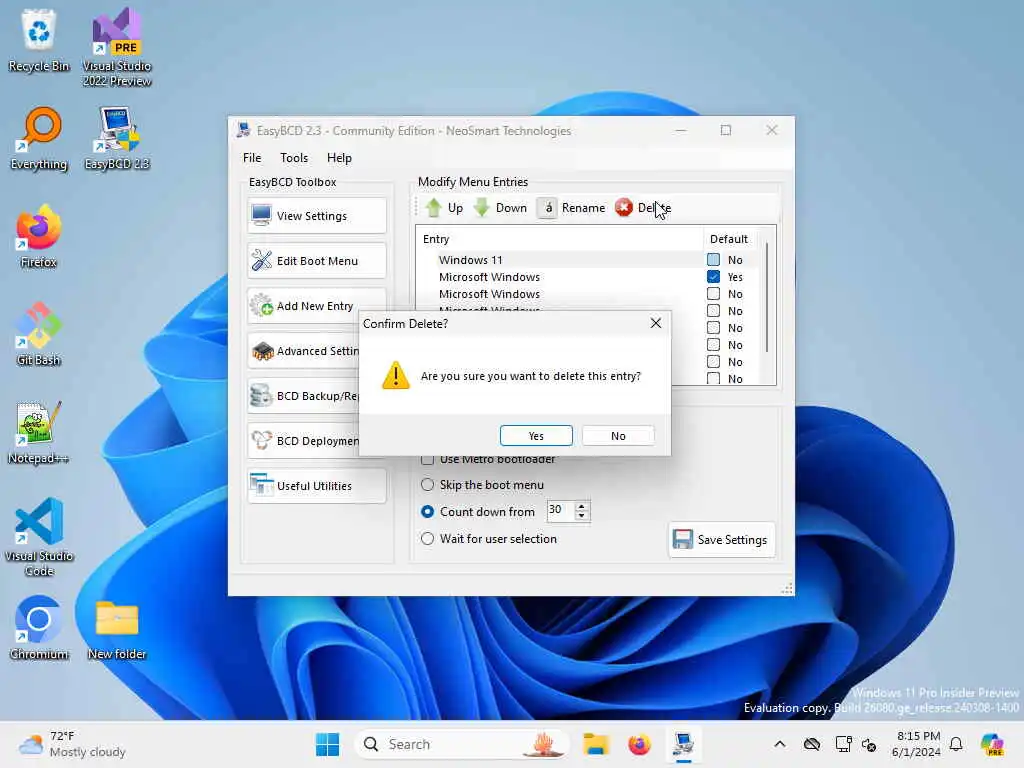Open Everything search desktop shortcut
Screen dimensions: 1024x768
(39, 138)
